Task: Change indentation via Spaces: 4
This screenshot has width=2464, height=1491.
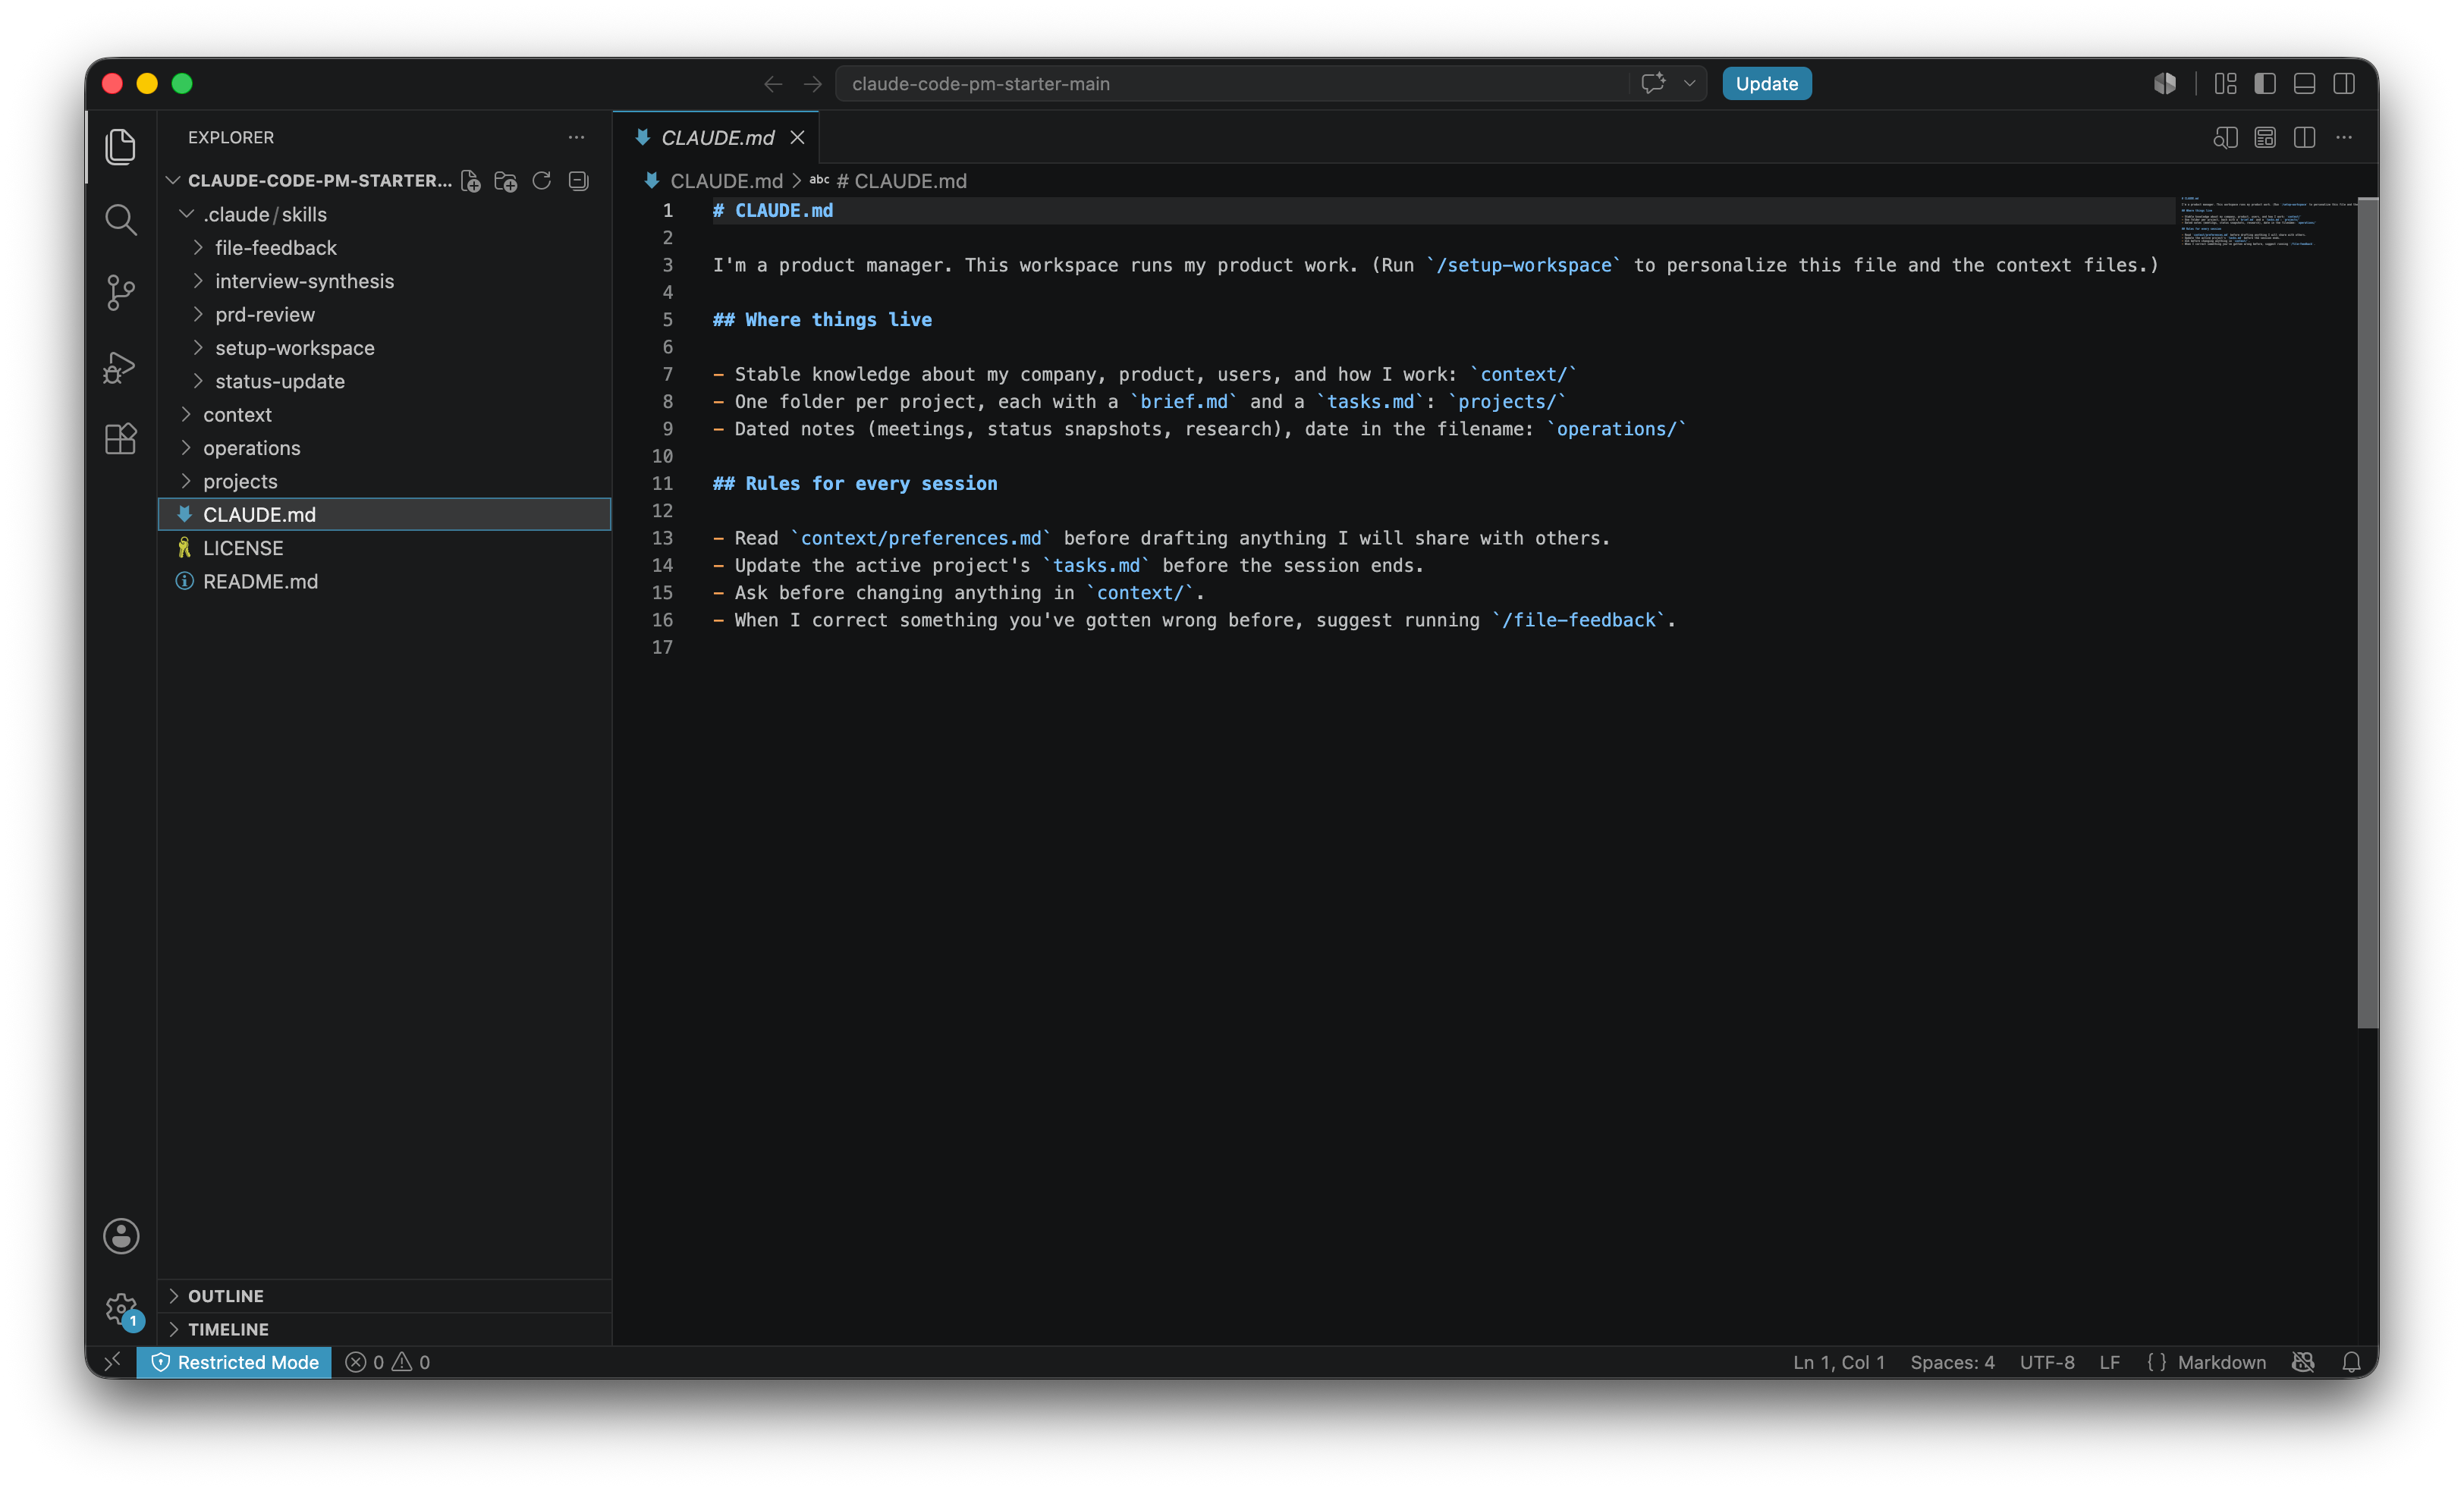Action: click(1952, 1362)
